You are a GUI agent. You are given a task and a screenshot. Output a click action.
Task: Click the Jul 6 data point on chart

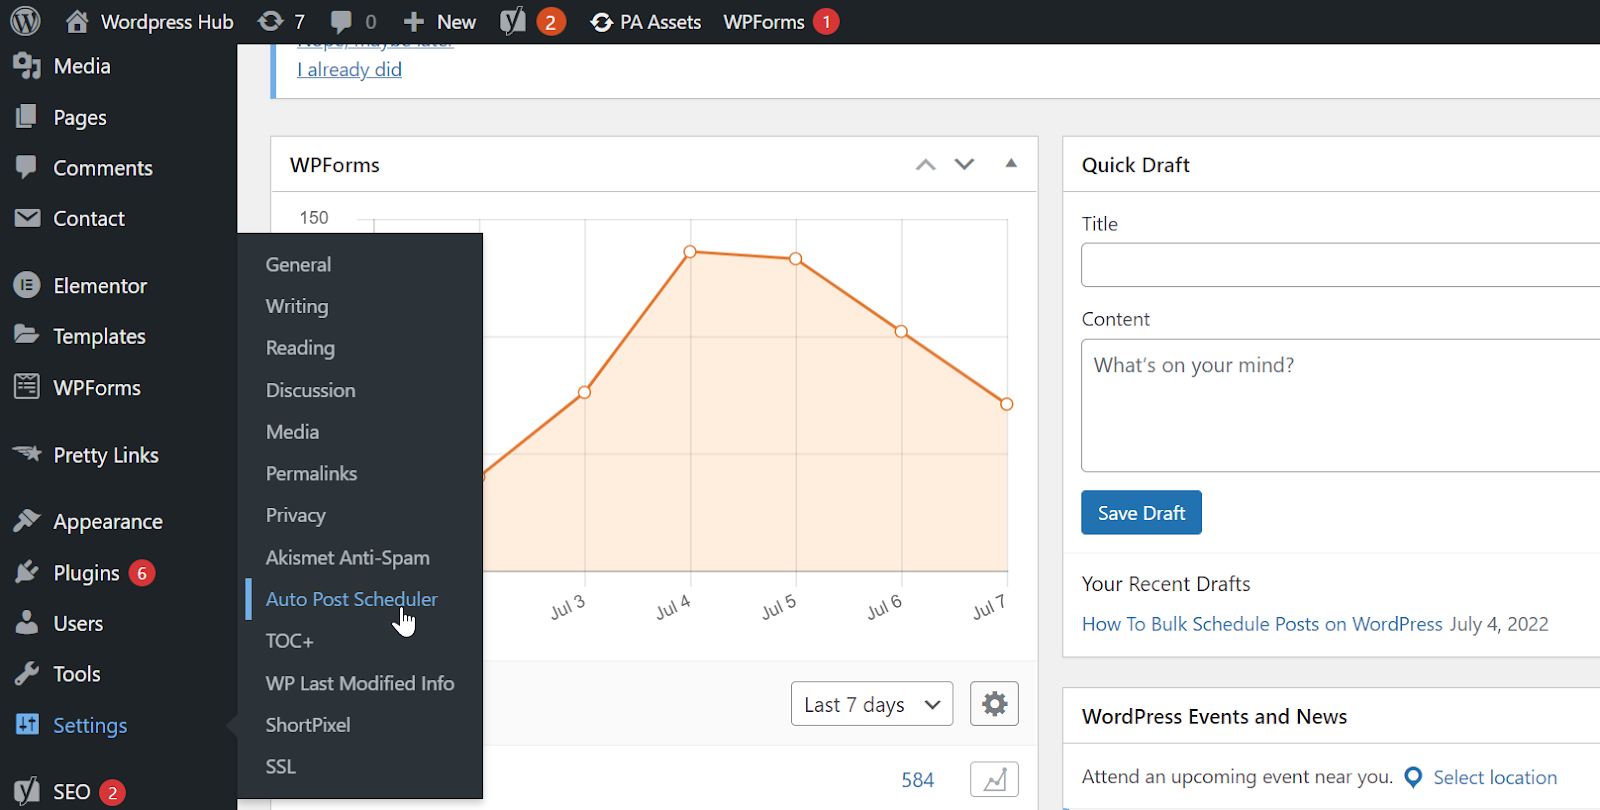901,331
